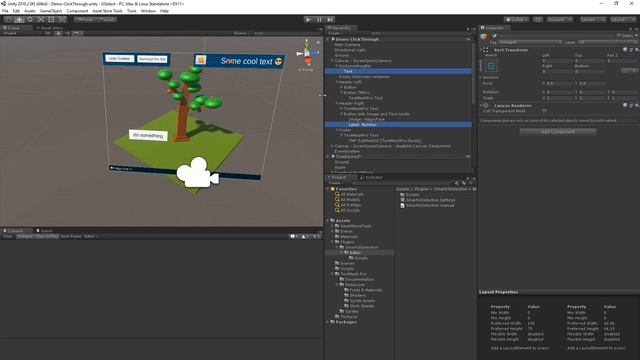Open the Asset Store Tools menu
The width and height of the screenshot is (640, 360).
coord(107,11)
